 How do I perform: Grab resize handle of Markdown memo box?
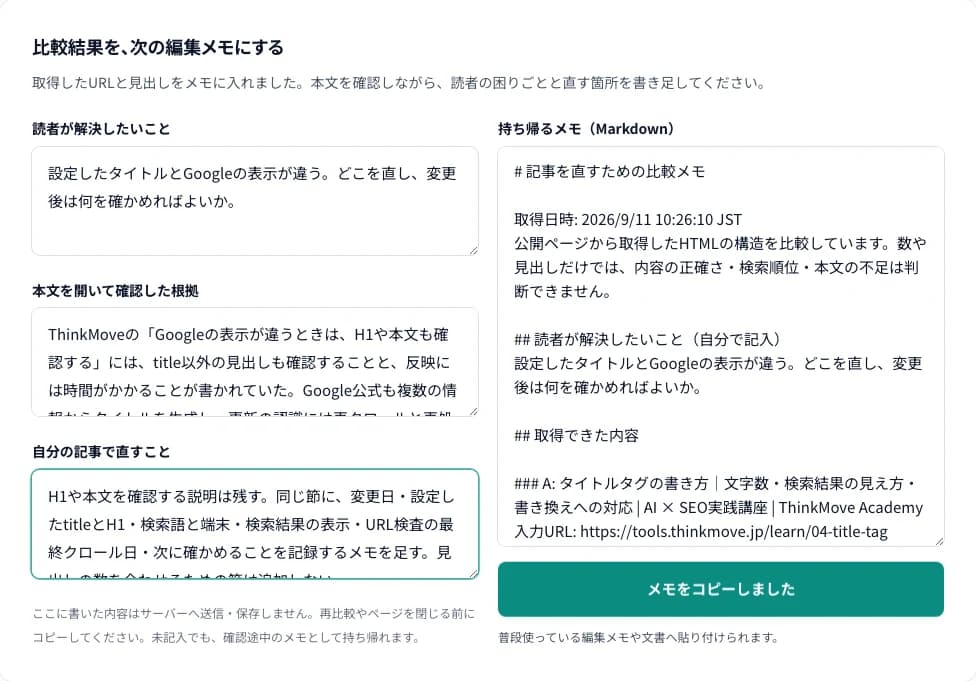coord(939,542)
